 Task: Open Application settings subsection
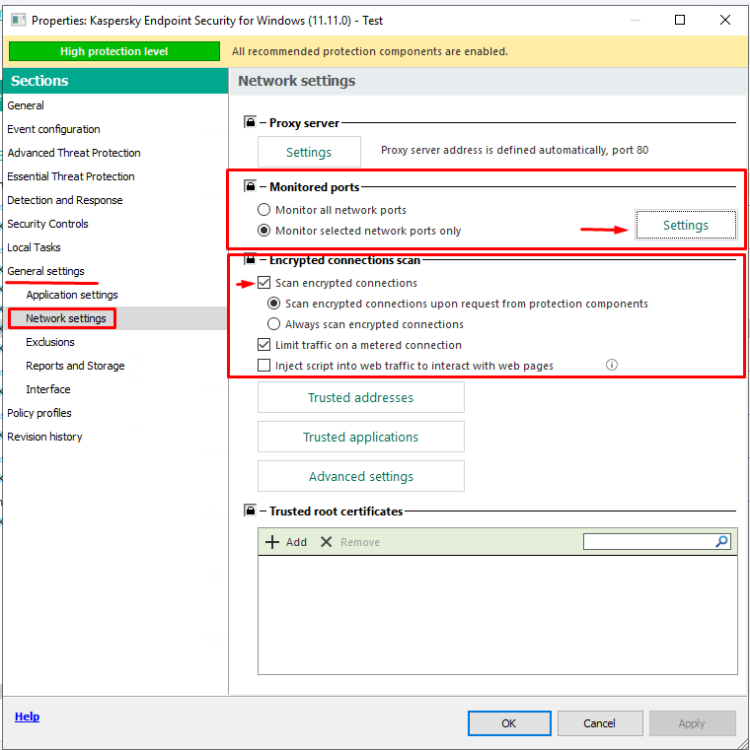pos(72,295)
